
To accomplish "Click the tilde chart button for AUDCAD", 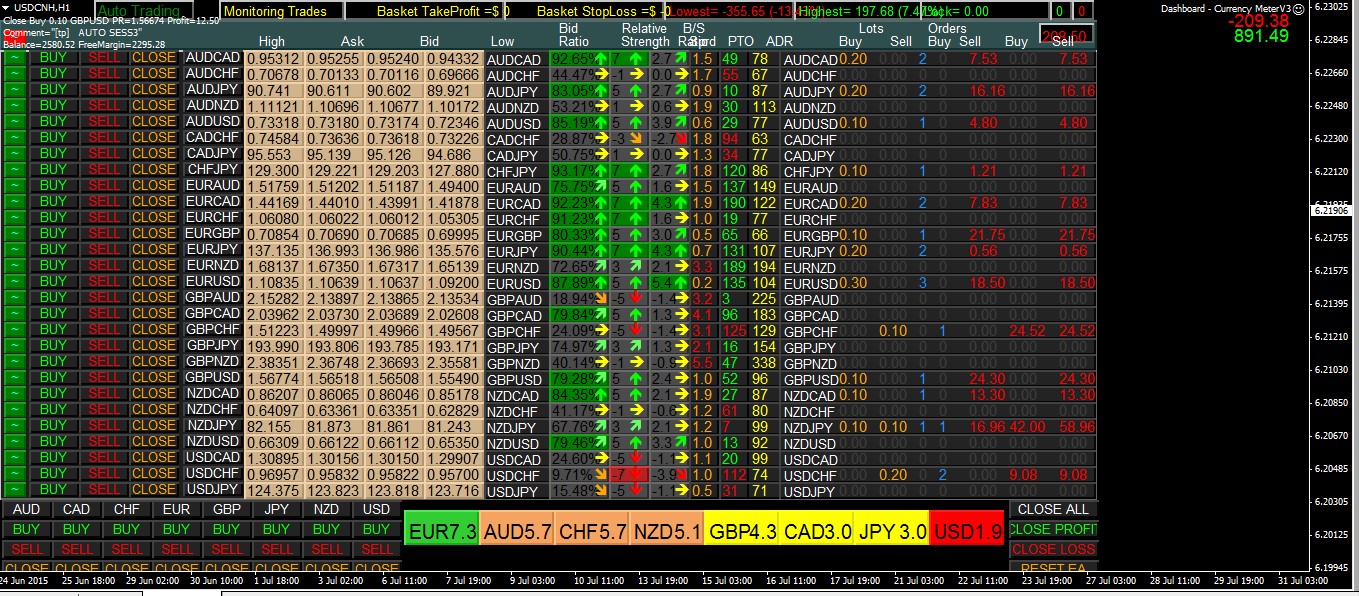I will tap(16, 58).
